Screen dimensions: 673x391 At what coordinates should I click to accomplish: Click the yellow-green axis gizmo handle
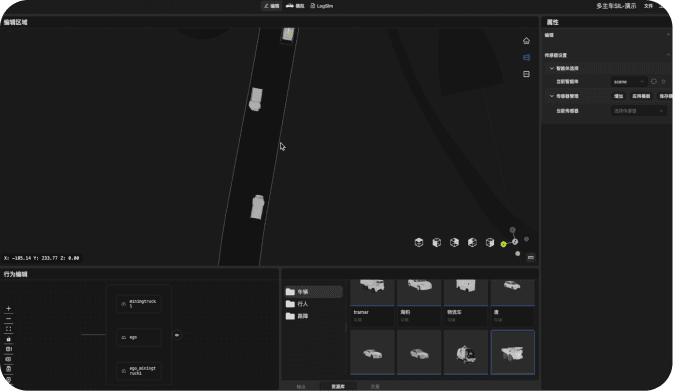click(503, 244)
